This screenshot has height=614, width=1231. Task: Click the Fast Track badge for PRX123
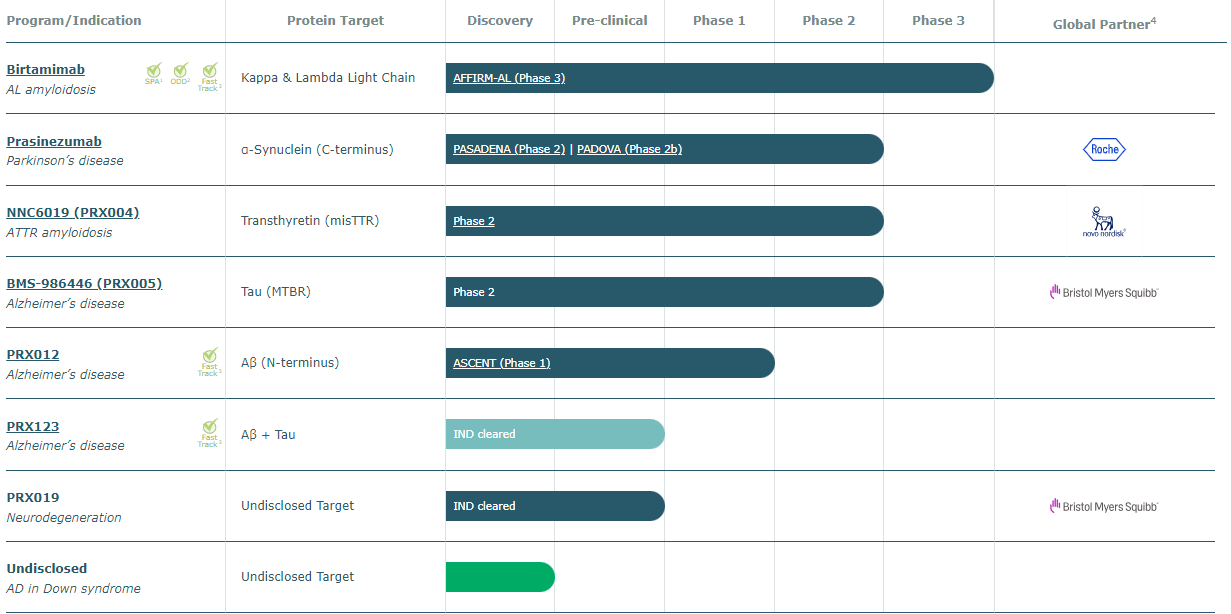(x=209, y=433)
